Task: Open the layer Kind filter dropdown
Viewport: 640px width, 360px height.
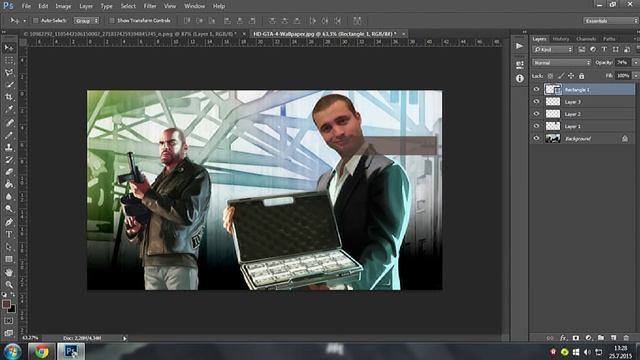Action: [553, 49]
